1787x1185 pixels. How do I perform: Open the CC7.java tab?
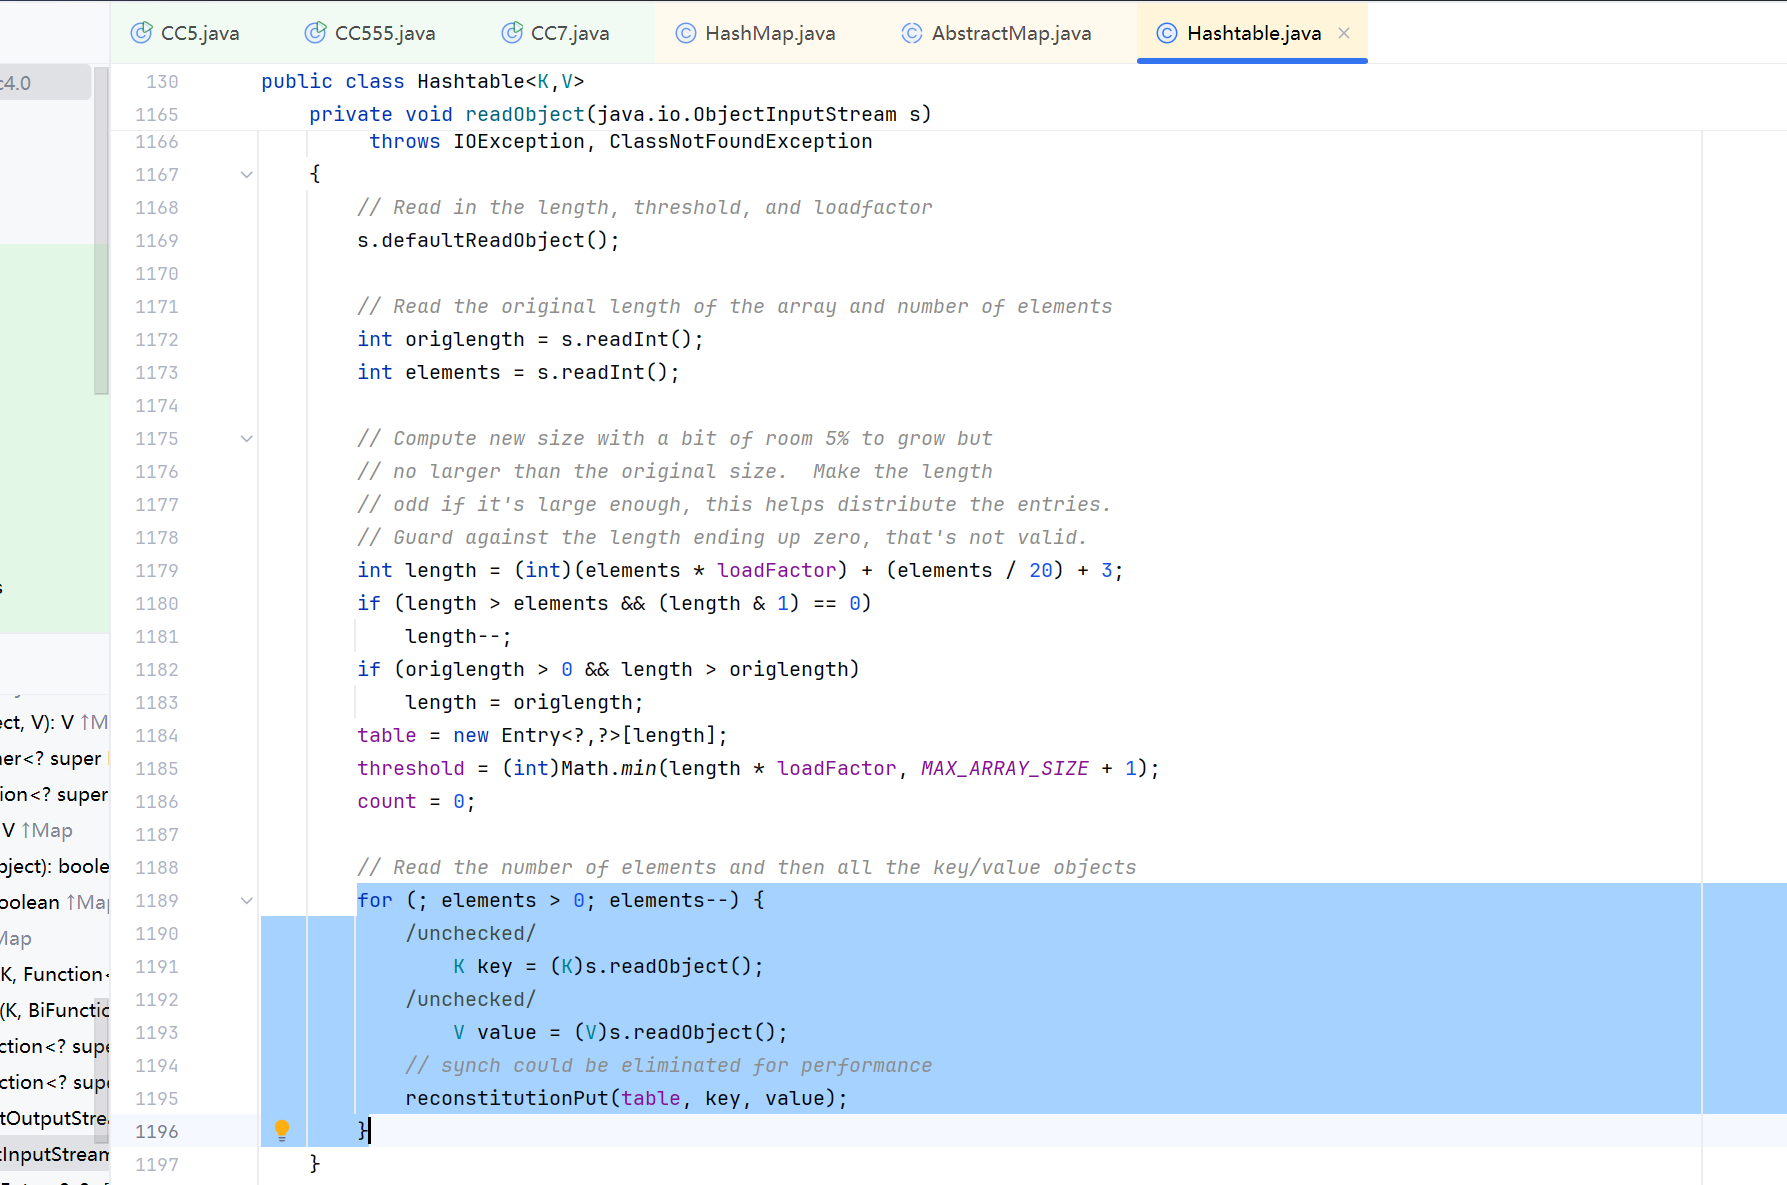click(569, 33)
